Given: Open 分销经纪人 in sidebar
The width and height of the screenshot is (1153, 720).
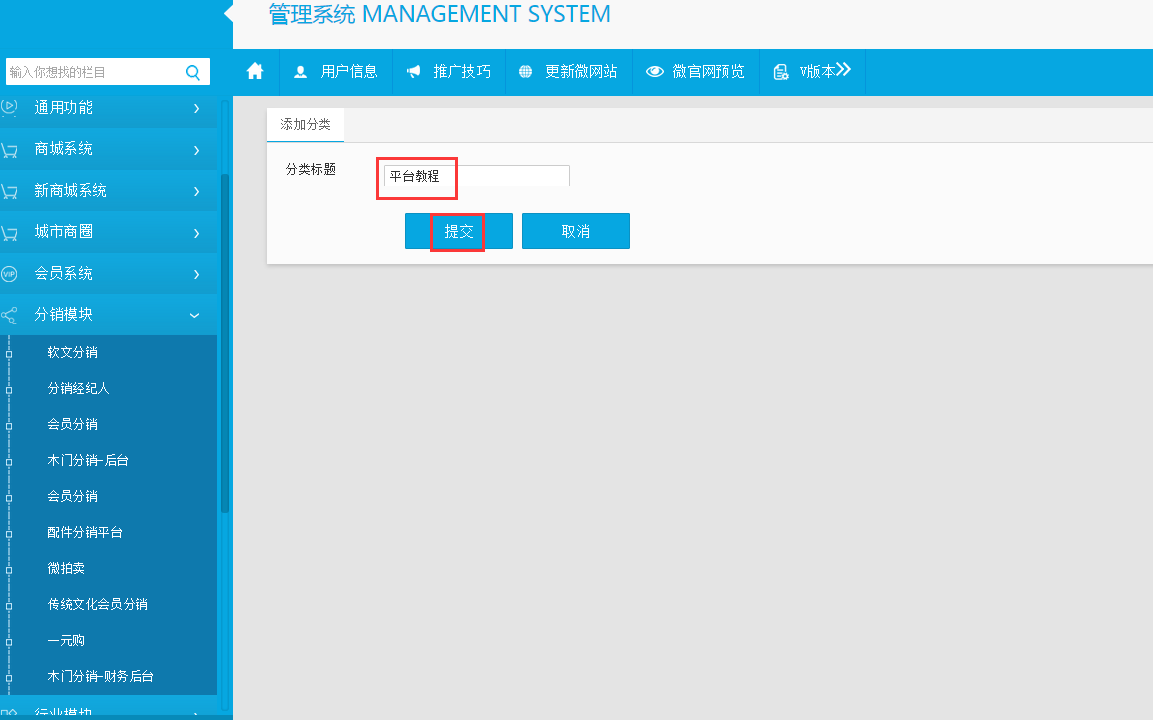Looking at the screenshot, I should [x=79, y=388].
